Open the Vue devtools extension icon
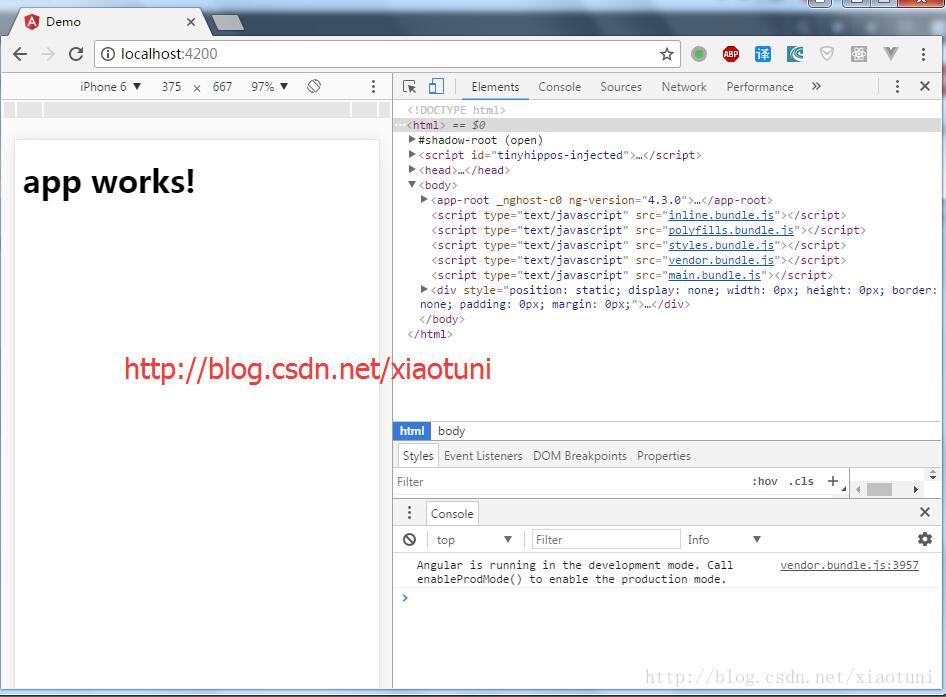946x697 pixels. 890,54
